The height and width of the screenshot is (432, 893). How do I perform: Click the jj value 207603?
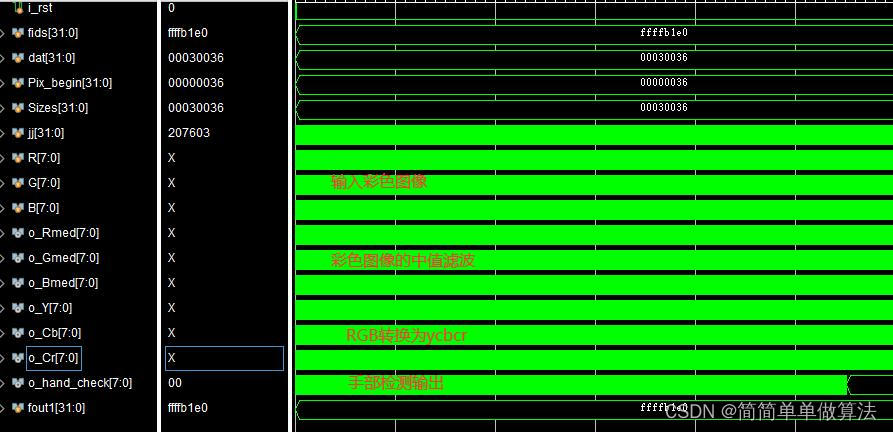[x=189, y=133]
